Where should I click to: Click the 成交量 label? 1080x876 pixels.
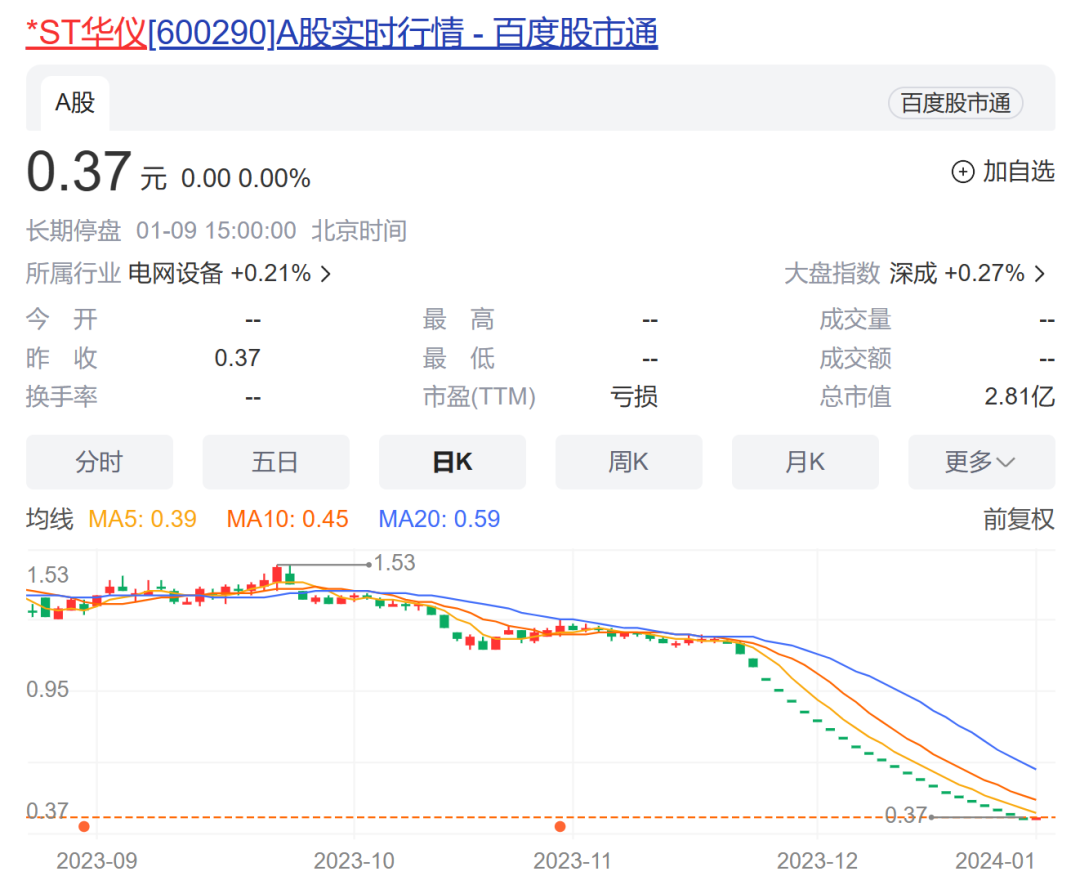click(x=855, y=320)
